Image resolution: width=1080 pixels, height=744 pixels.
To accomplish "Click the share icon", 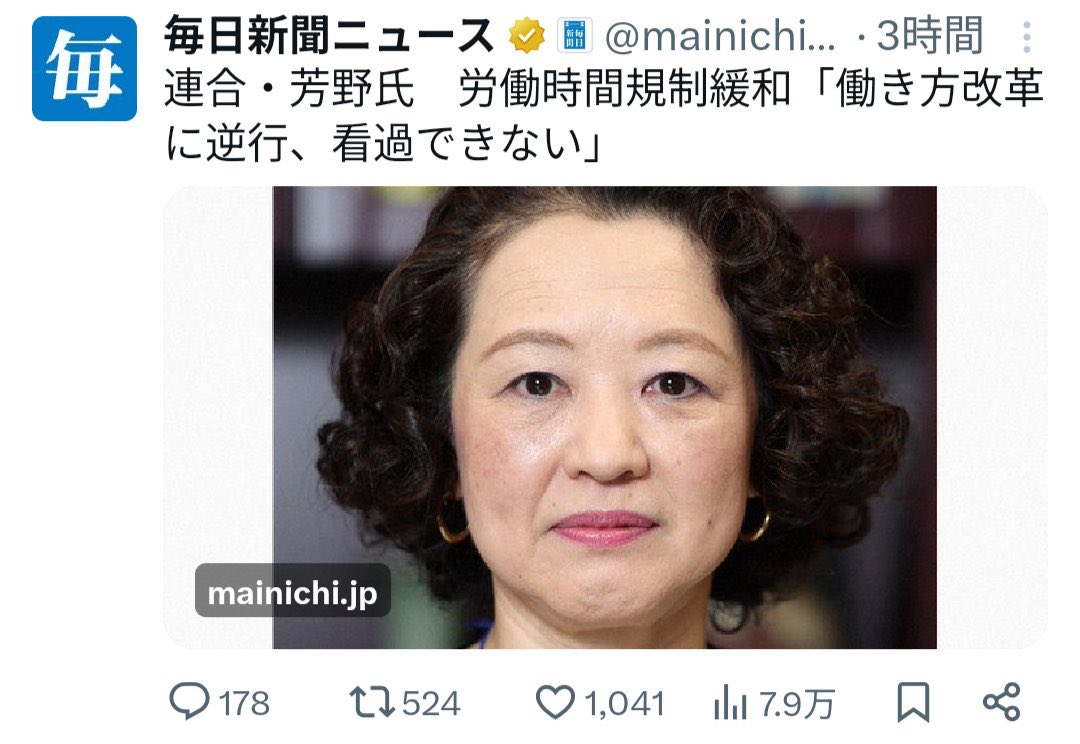I will pyautogui.click(x=1001, y=703).
